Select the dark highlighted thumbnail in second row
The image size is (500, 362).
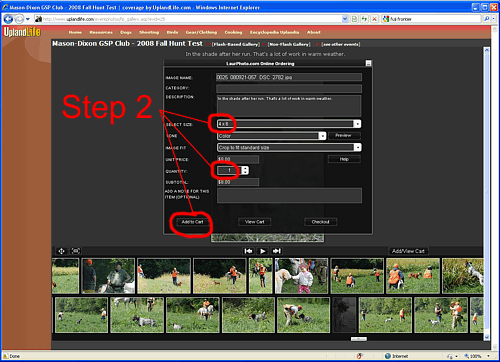click(344, 315)
